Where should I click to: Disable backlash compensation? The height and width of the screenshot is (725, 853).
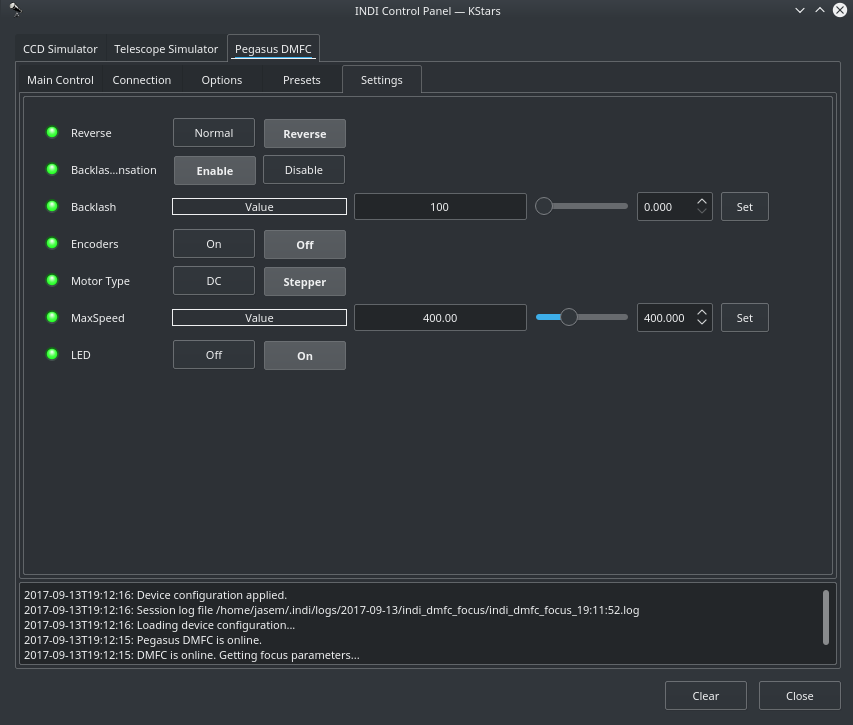point(304,170)
